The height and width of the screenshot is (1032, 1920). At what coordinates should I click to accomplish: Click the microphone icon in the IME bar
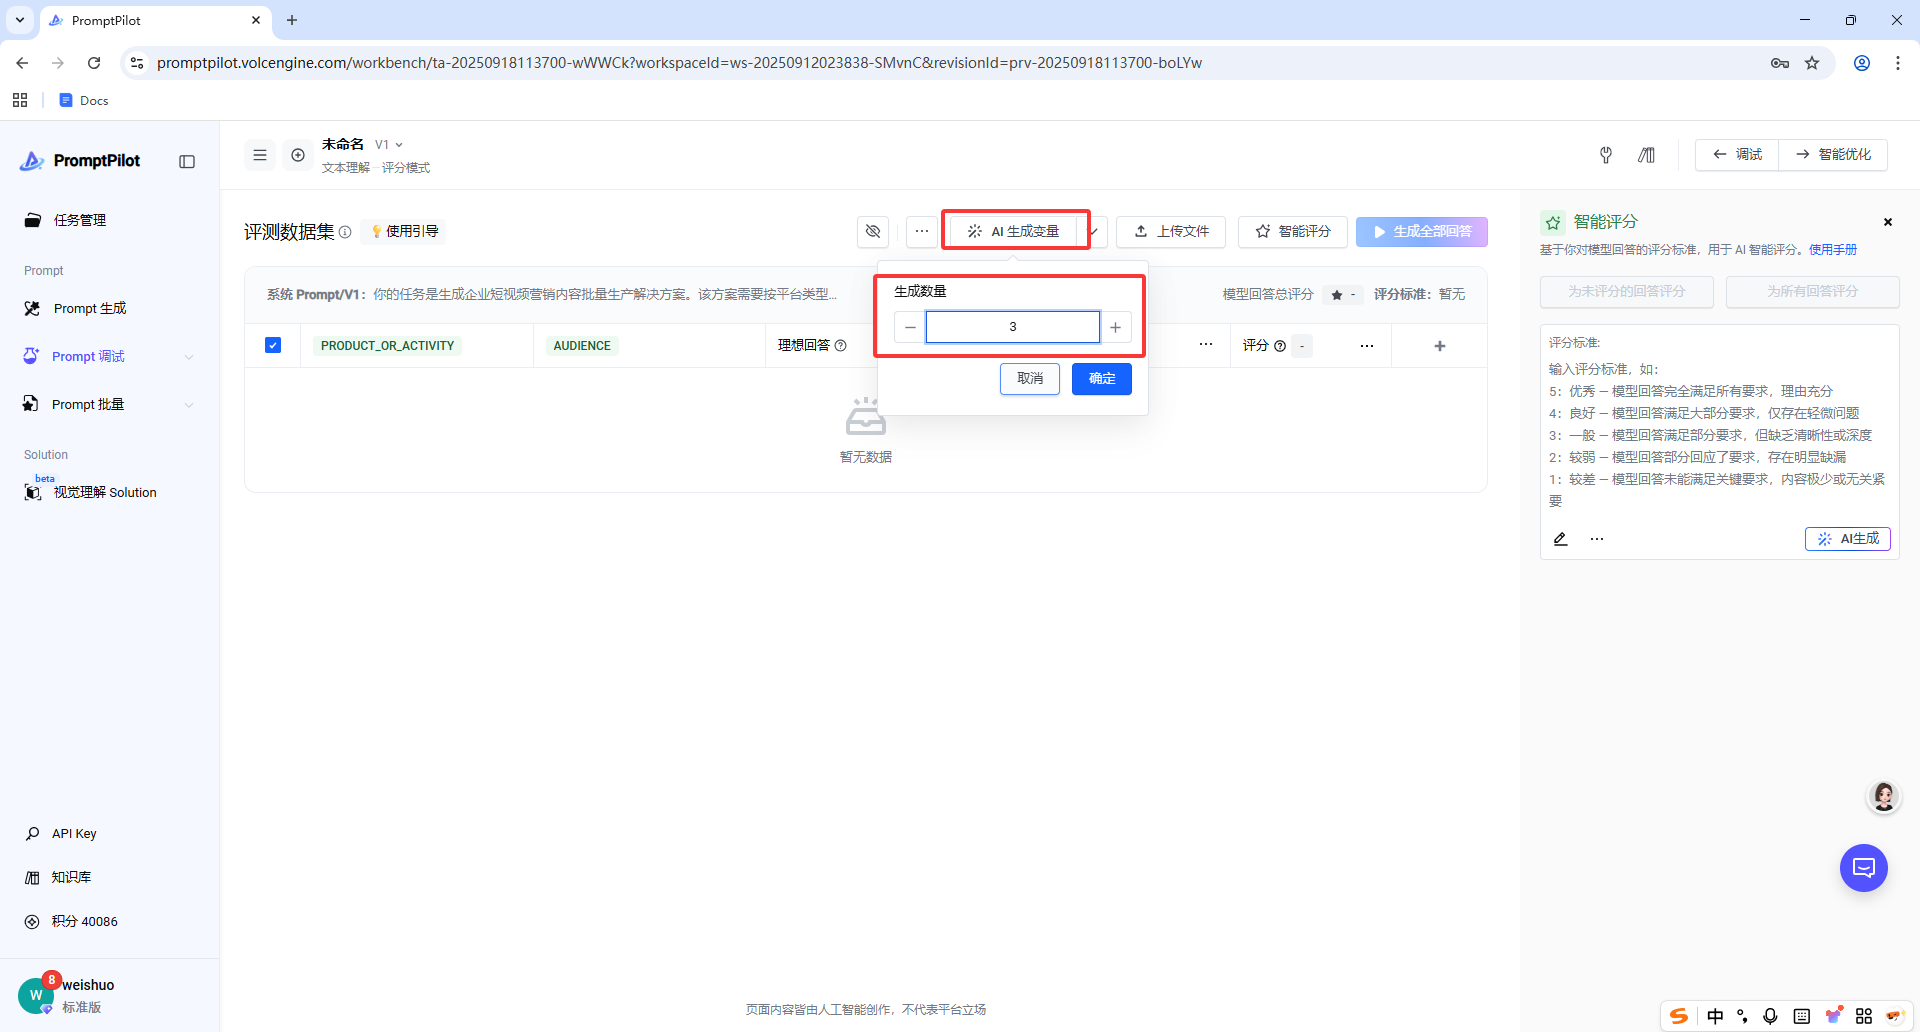pyautogui.click(x=1770, y=1016)
